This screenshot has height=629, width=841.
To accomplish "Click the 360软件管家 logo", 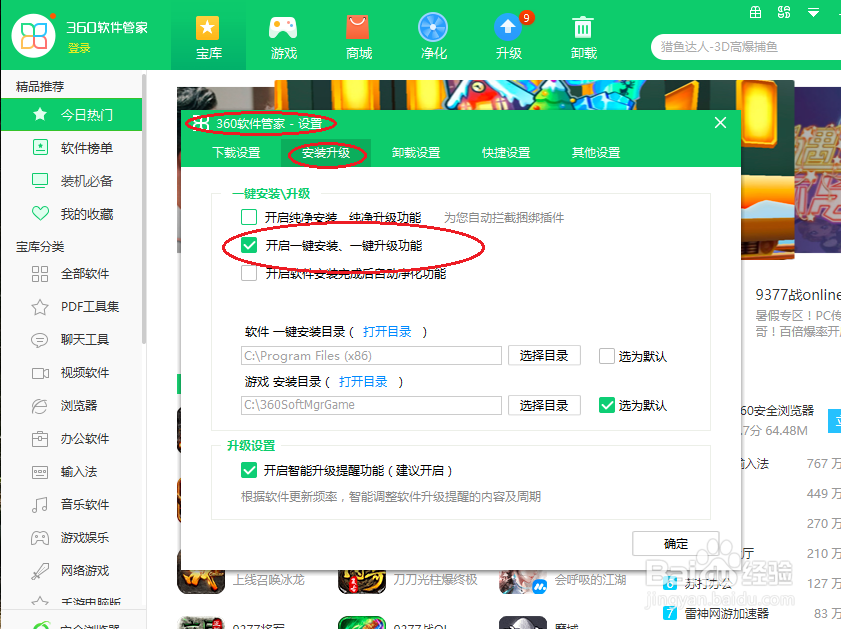I will [x=33, y=36].
